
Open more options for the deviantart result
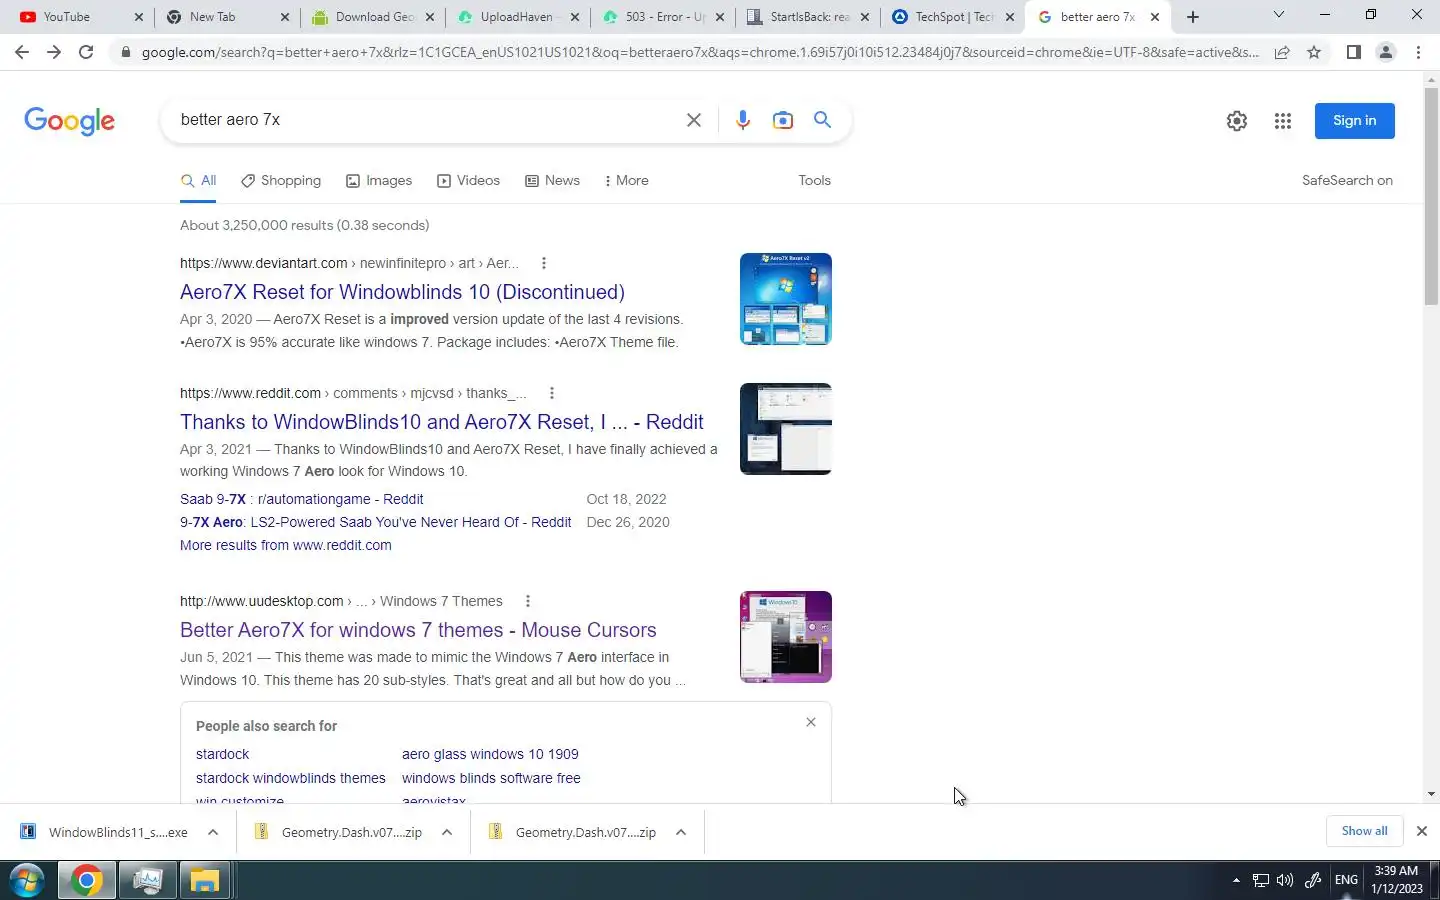tap(544, 263)
